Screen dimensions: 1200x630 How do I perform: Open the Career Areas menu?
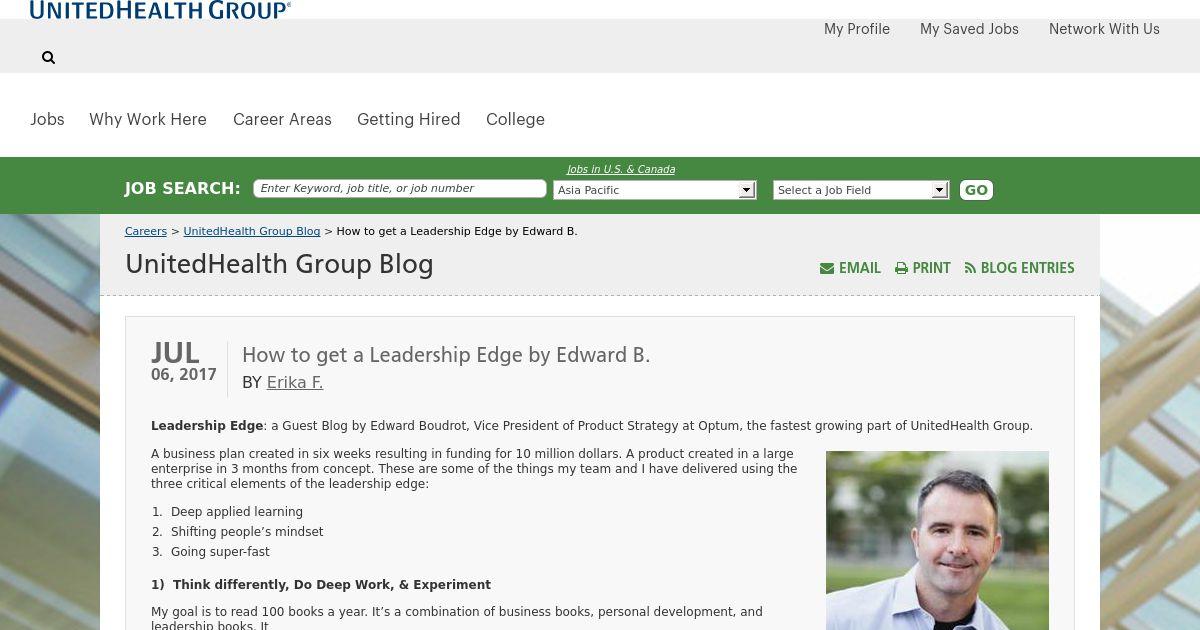point(282,119)
